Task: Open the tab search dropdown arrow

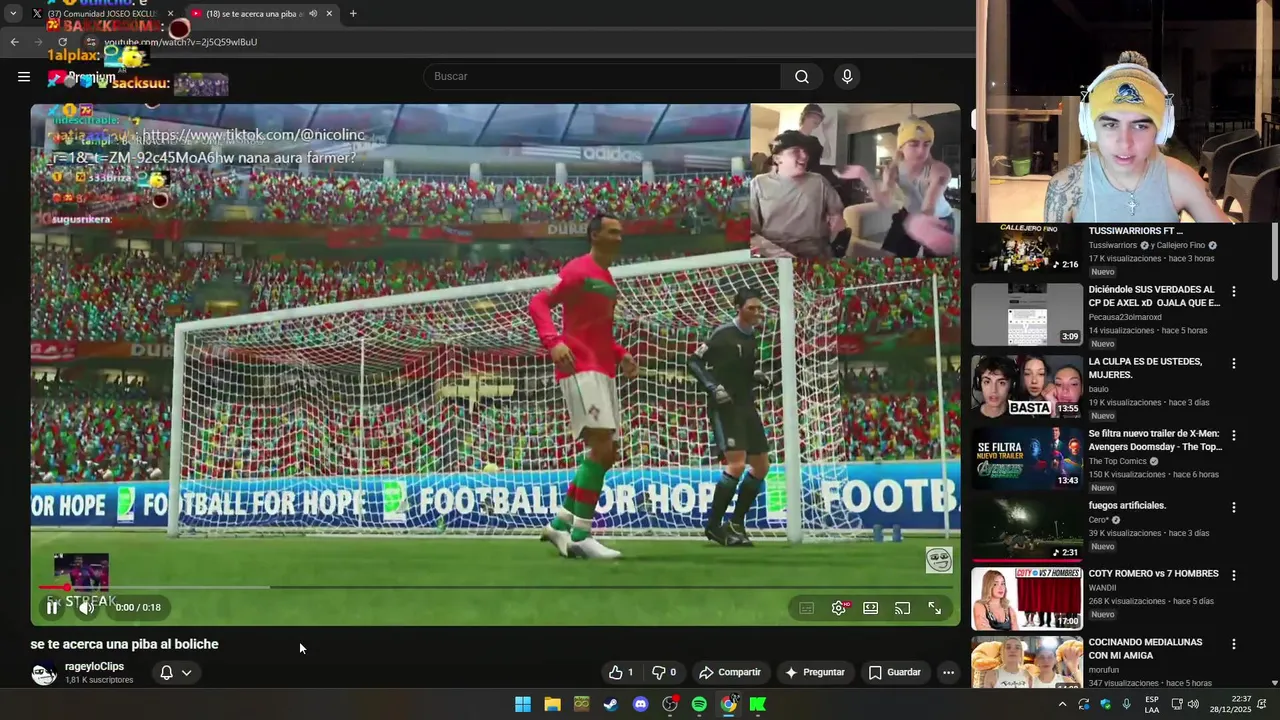Action: pos(12,14)
